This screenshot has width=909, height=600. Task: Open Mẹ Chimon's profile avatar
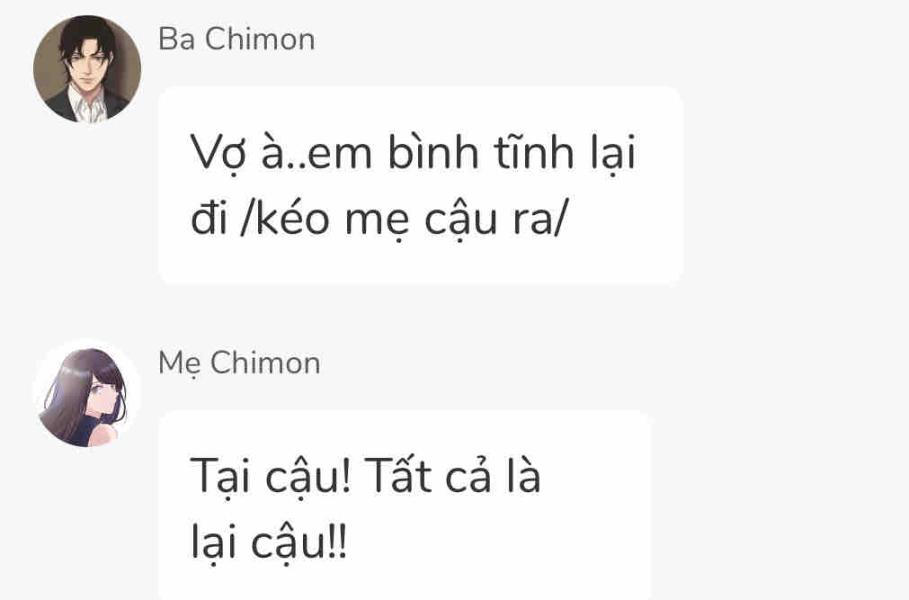(x=87, y=394)
